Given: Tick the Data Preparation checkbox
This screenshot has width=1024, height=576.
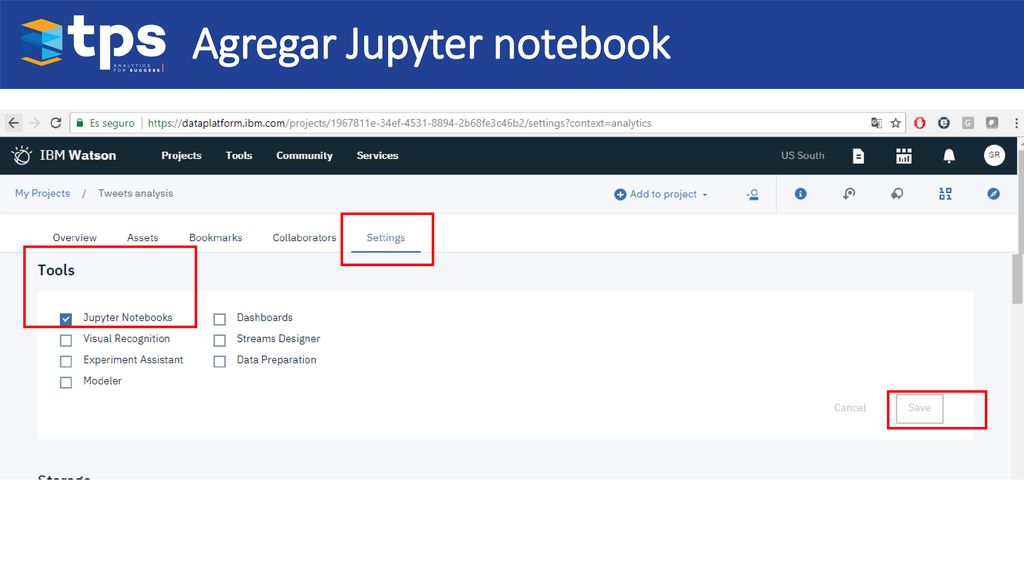Looking at the screenshot, I should pyautogui.click(x=219, y=361).
